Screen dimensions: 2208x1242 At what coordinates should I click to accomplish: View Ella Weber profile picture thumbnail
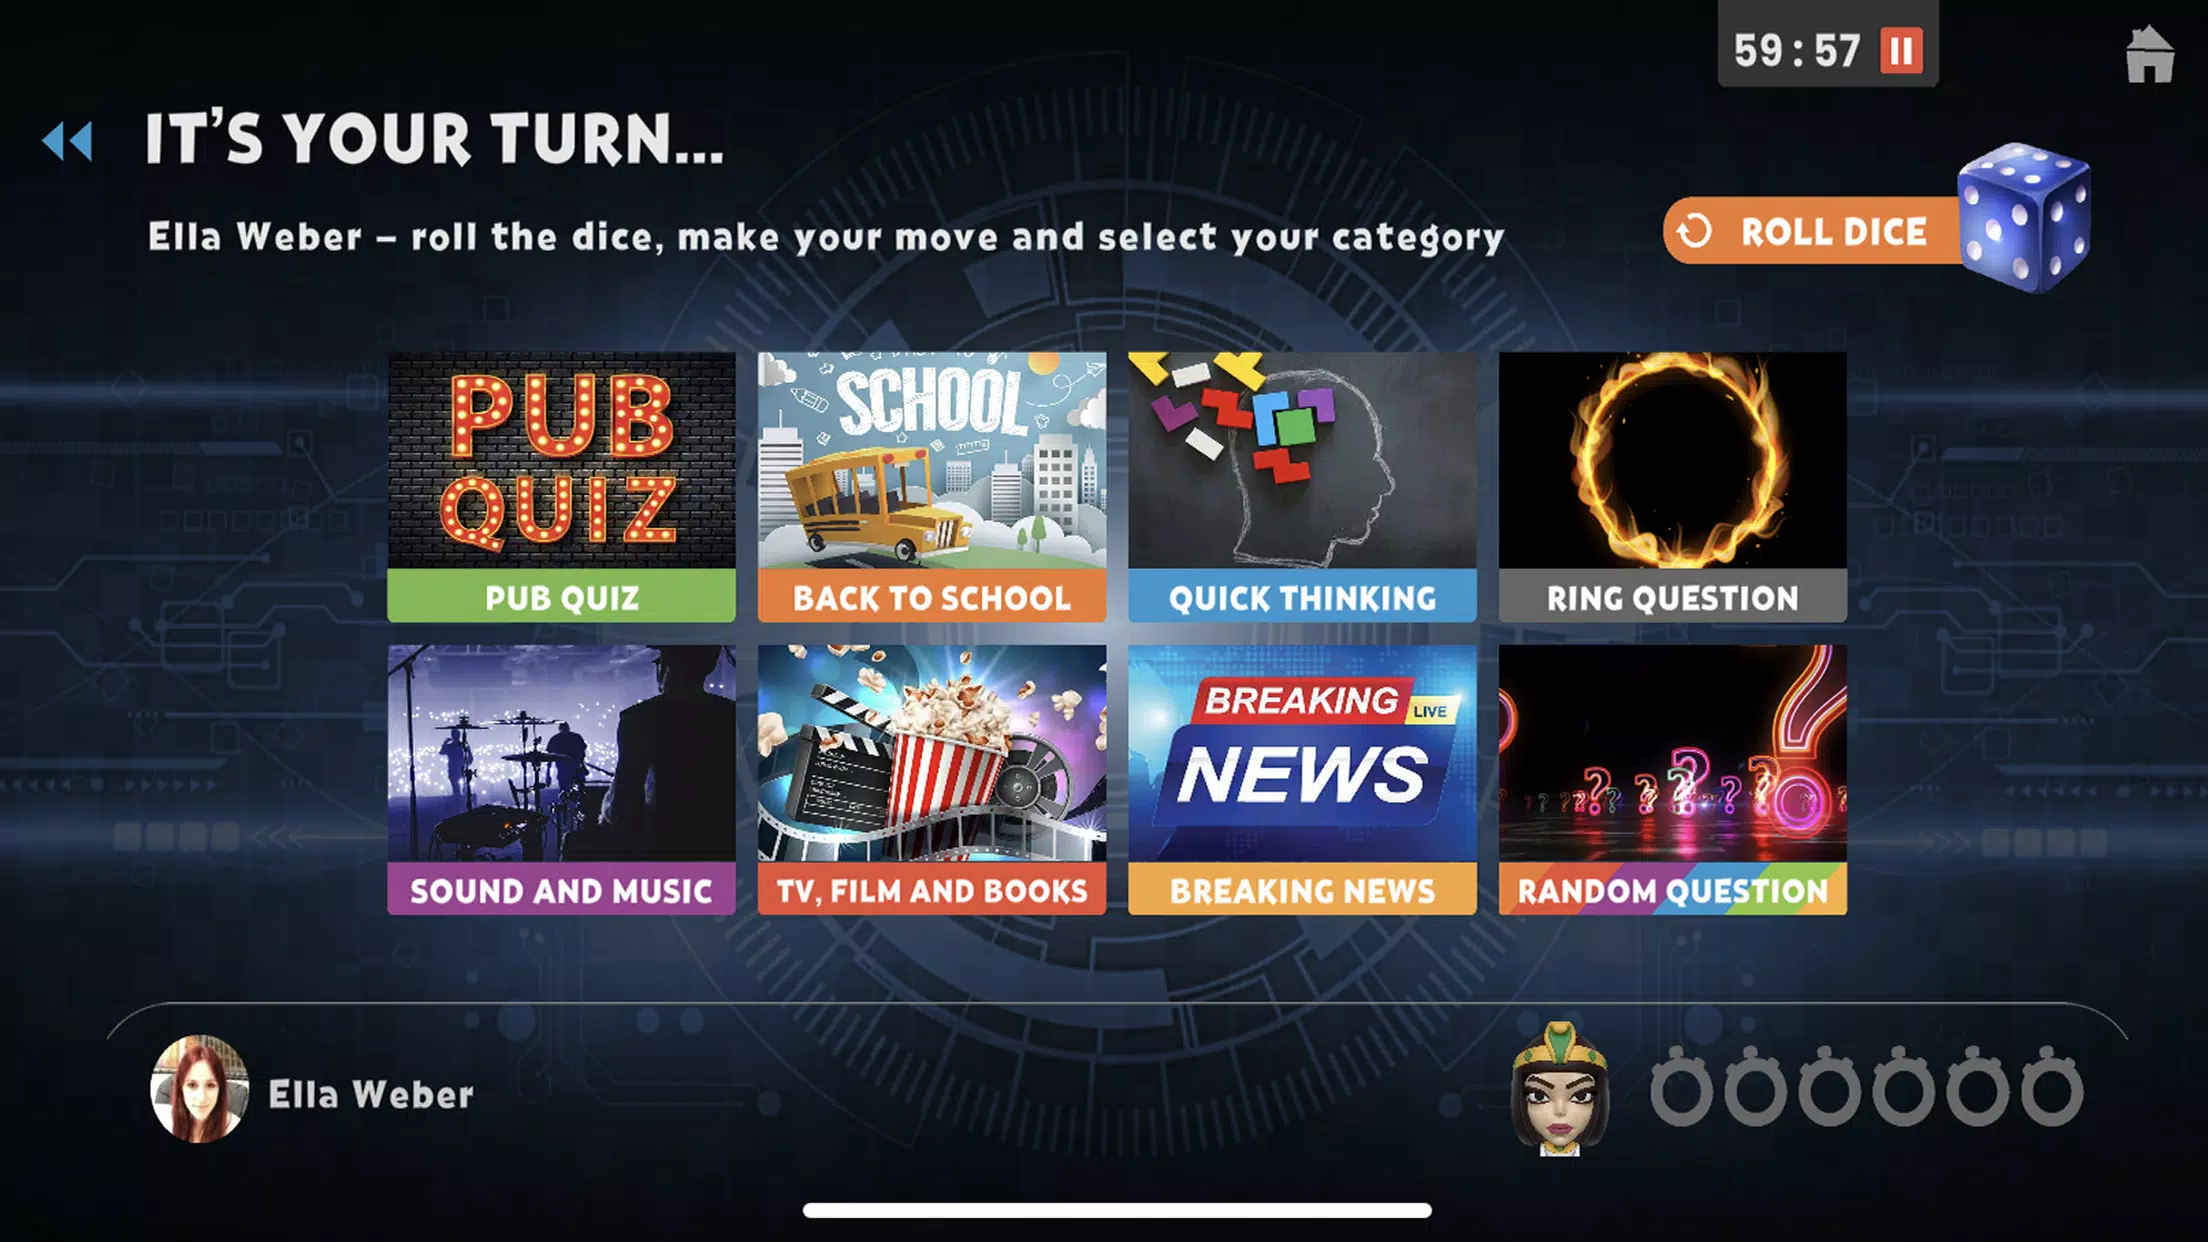click(x=197, y=1092)
